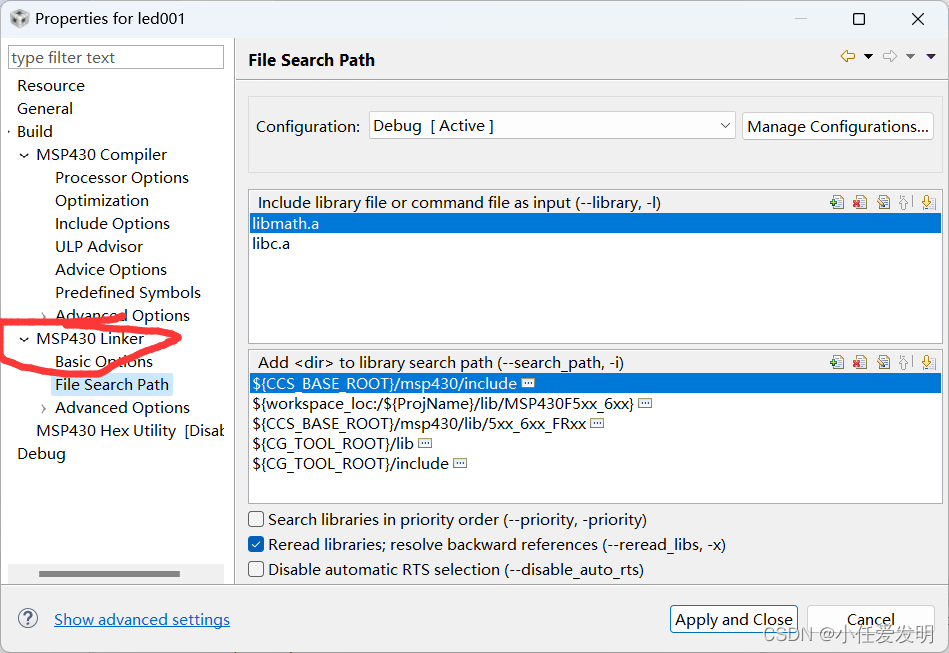
Task: Click the Cancel button
Action: pos(870,619)
